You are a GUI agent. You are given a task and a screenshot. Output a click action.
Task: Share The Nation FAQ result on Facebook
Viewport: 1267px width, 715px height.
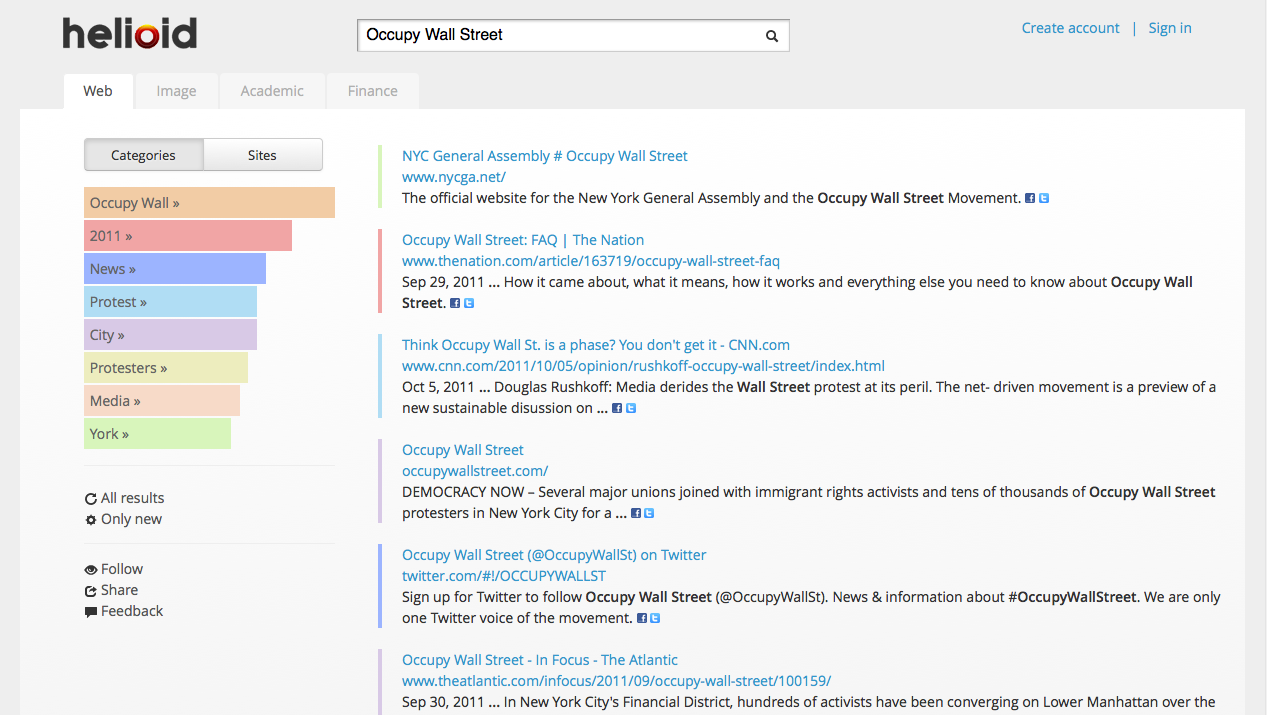(x=455, y=303)
